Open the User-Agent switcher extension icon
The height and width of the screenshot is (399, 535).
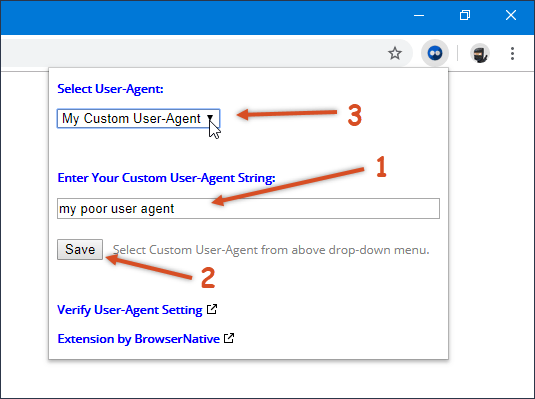[435, 53]
